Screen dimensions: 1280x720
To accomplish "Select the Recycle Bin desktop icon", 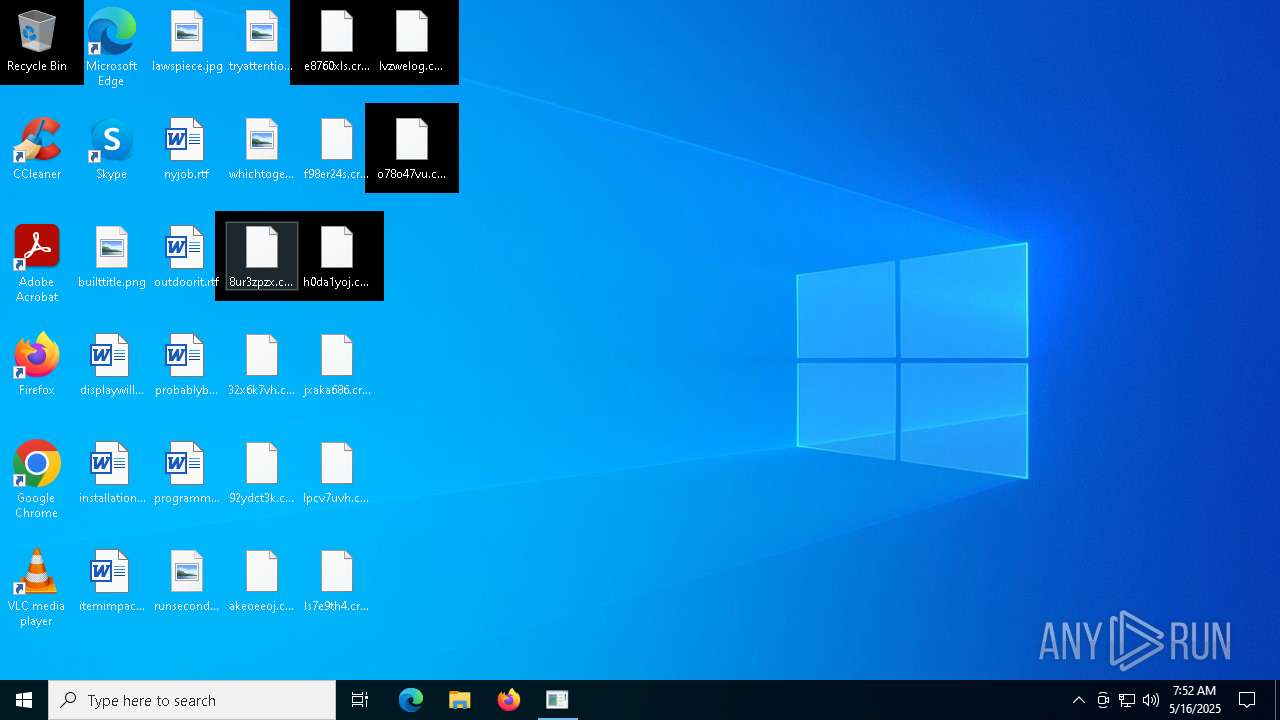I will [37, 42].
